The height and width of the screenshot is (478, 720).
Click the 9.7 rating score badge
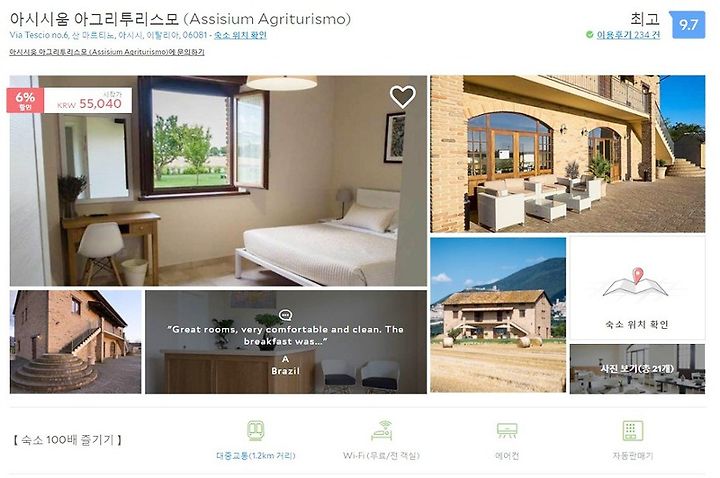[687, 25]
